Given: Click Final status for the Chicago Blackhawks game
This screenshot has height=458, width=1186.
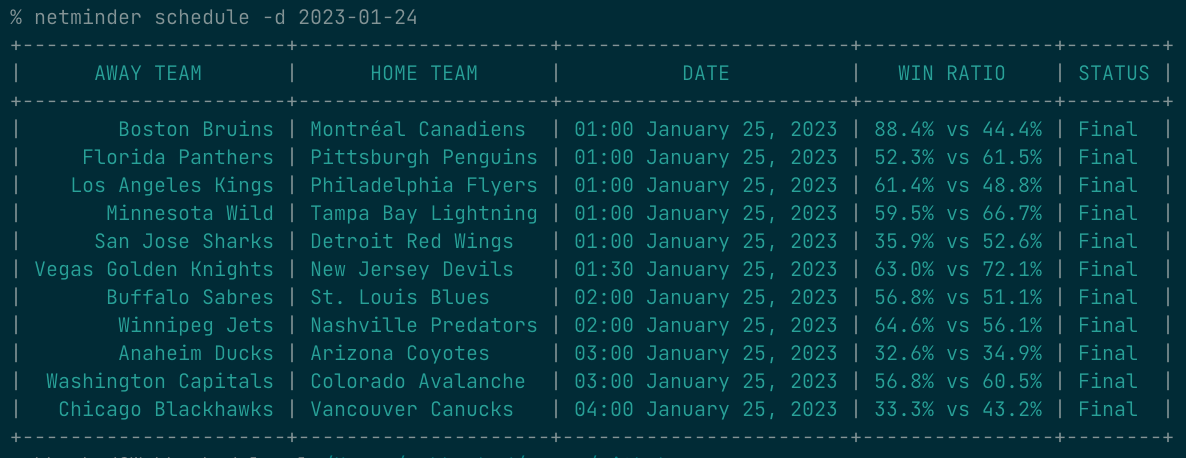Looking at the screenshot, I should coord(1108,409).
